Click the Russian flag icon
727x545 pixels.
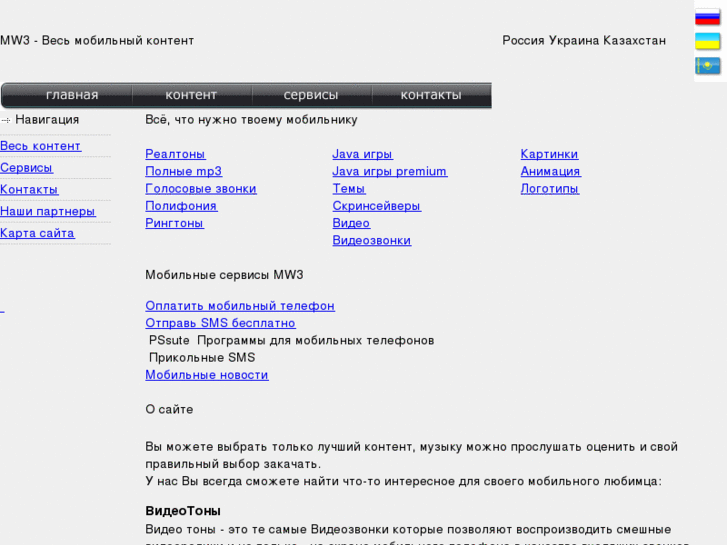tap(708, 18)
